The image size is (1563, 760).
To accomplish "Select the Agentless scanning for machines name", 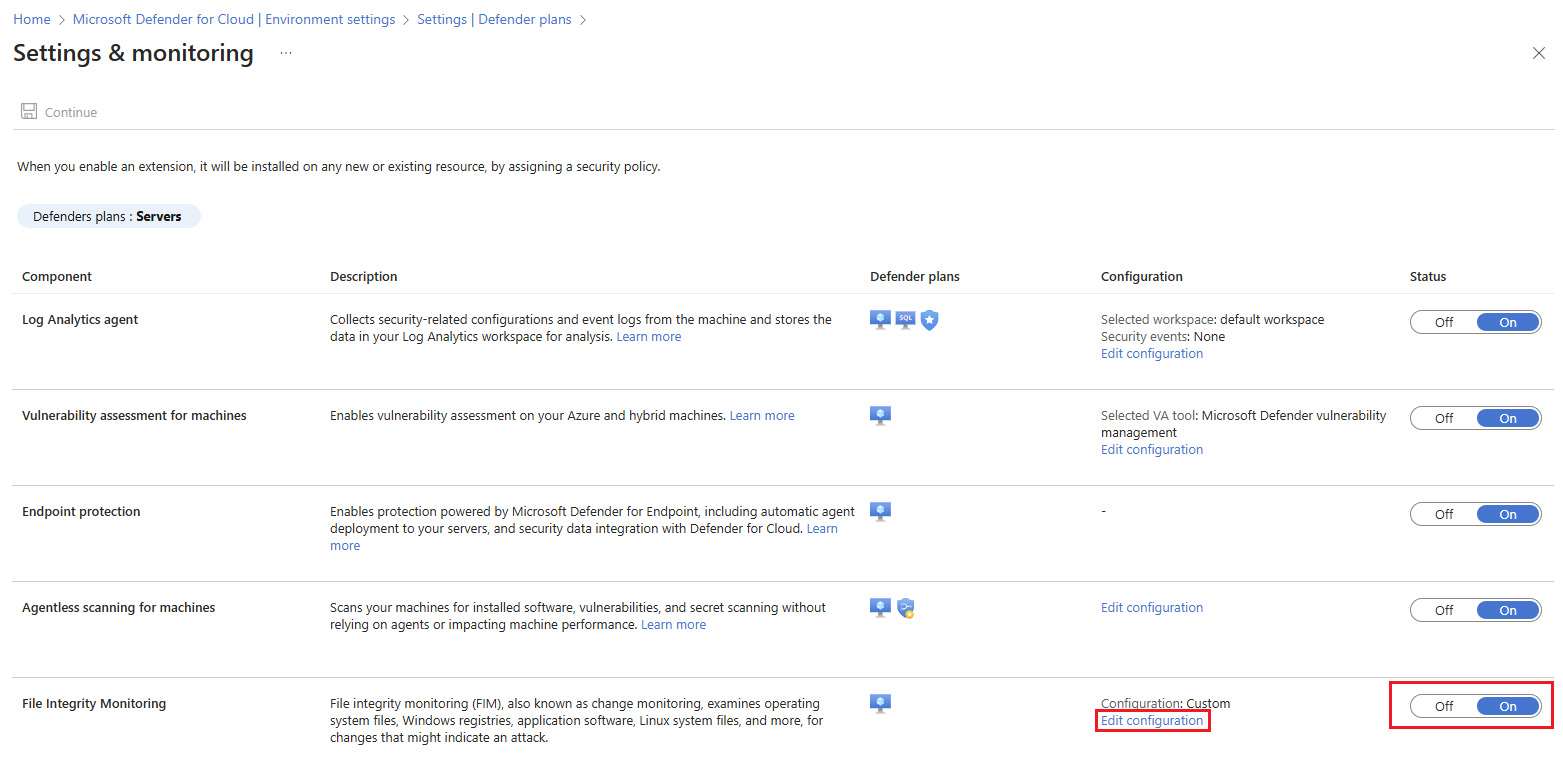I will point(118,607).
